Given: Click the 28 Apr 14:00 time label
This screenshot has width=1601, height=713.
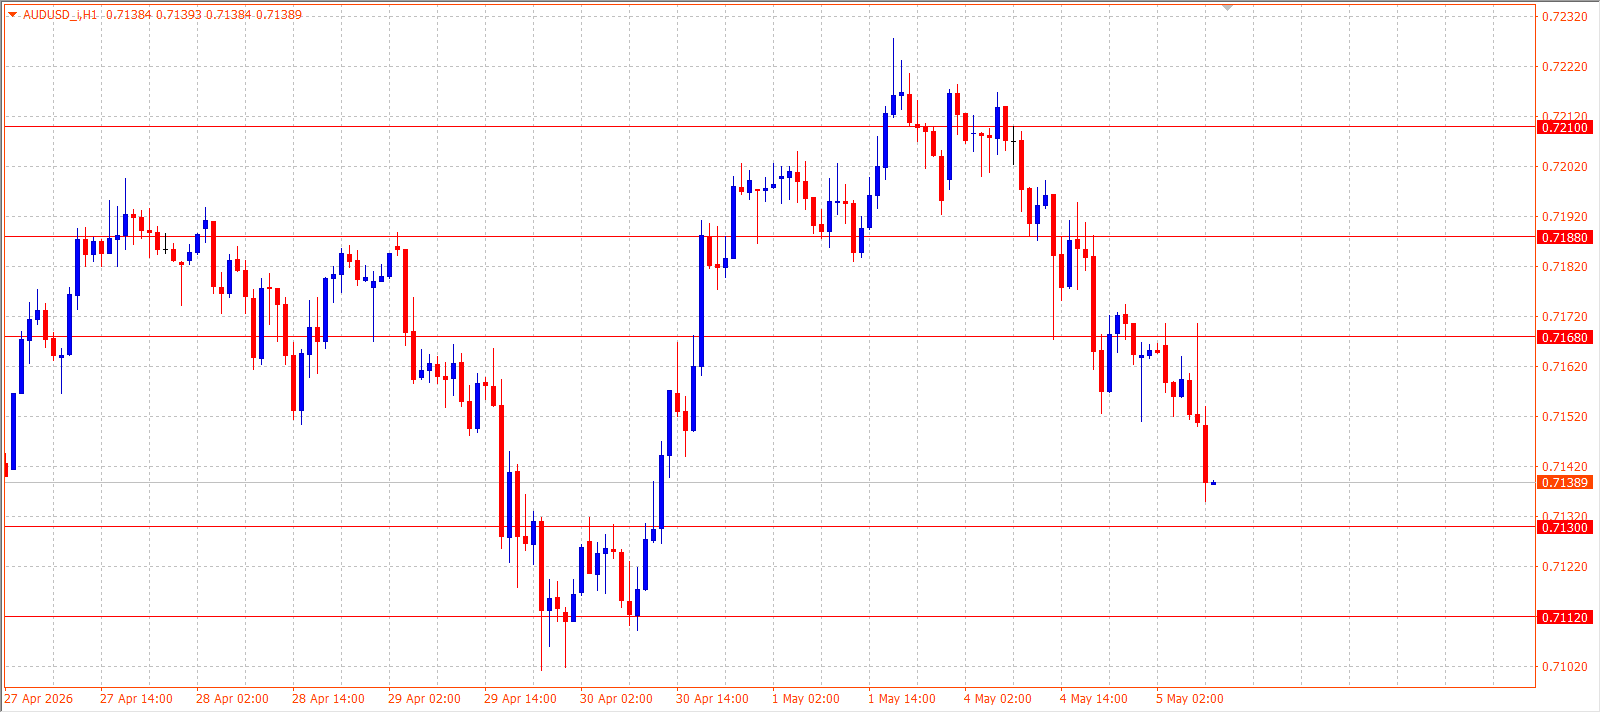Looking at the screenshot, I should click(328, 699).
